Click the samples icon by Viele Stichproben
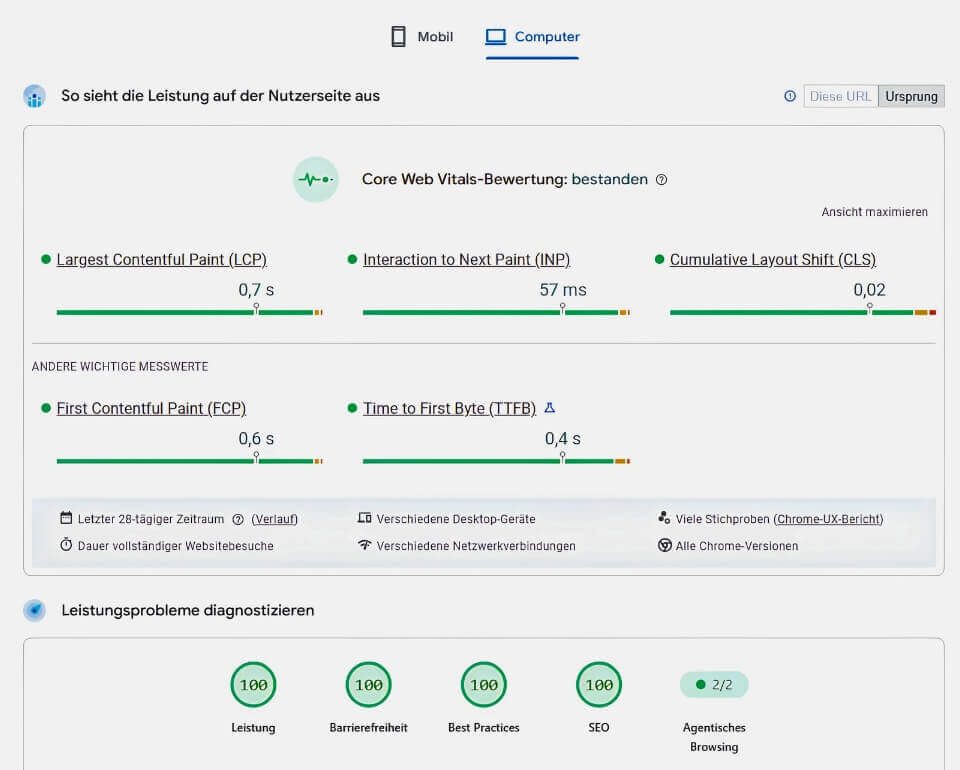This screenshot has width=960, height=770. pos(664,518)
